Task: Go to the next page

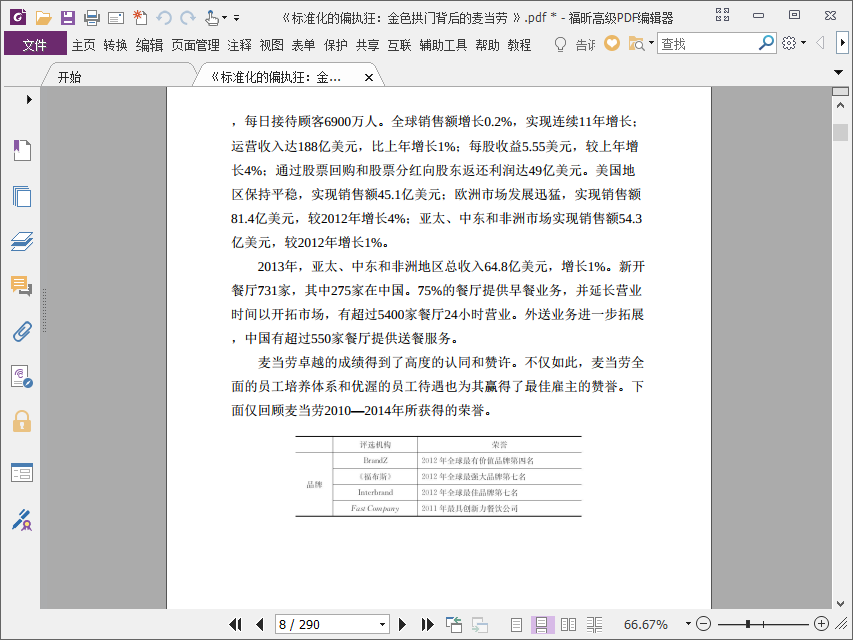Action: pos(403,624)
